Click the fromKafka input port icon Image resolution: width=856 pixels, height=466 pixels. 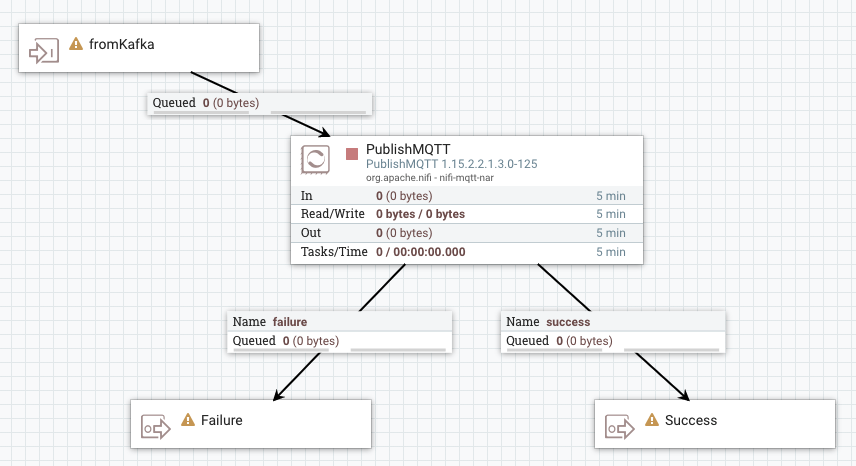pos(43,50)
